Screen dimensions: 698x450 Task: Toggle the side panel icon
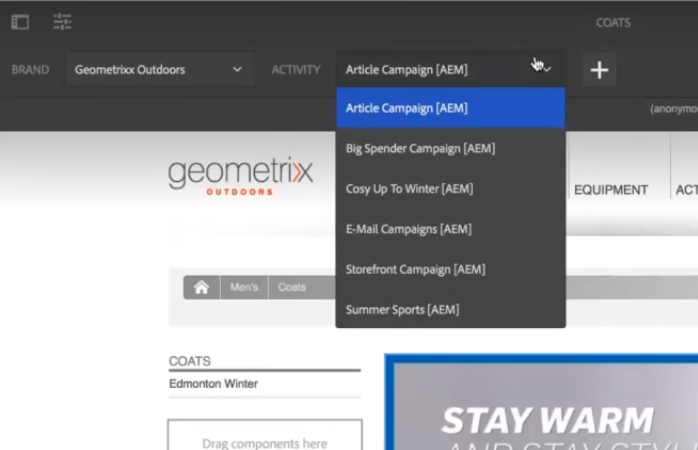pos(20,22)
